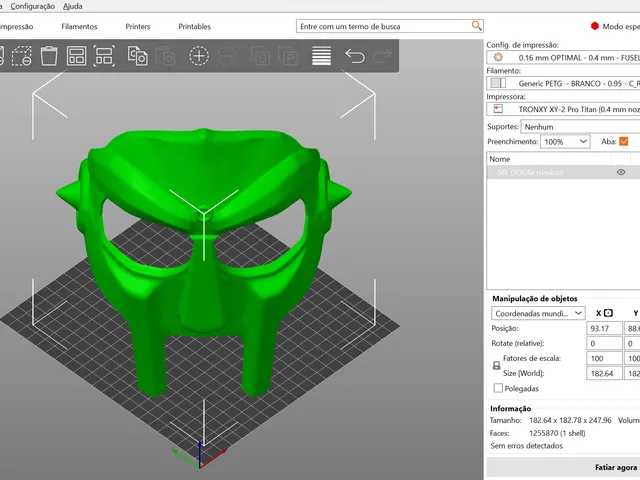Click the Undo arrow icon

click(355, 56)
